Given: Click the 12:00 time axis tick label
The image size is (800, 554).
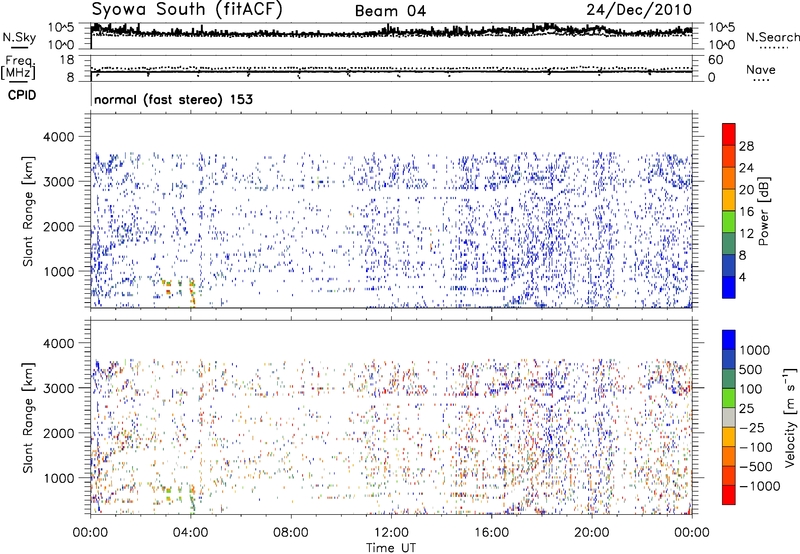Looking at the screenshot, I should tap(391, 533).
